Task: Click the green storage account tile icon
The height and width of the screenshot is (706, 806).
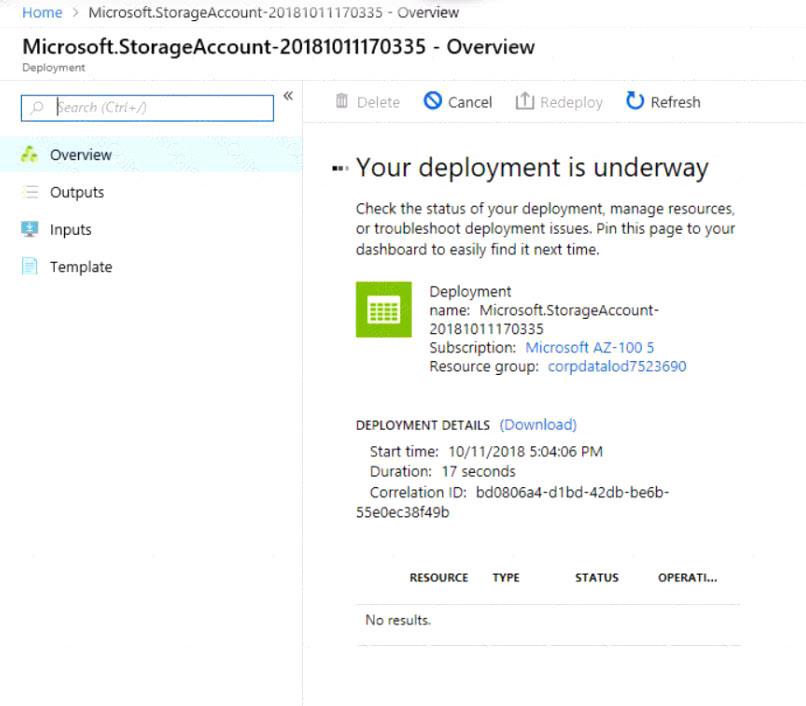Action: (383, 310)
